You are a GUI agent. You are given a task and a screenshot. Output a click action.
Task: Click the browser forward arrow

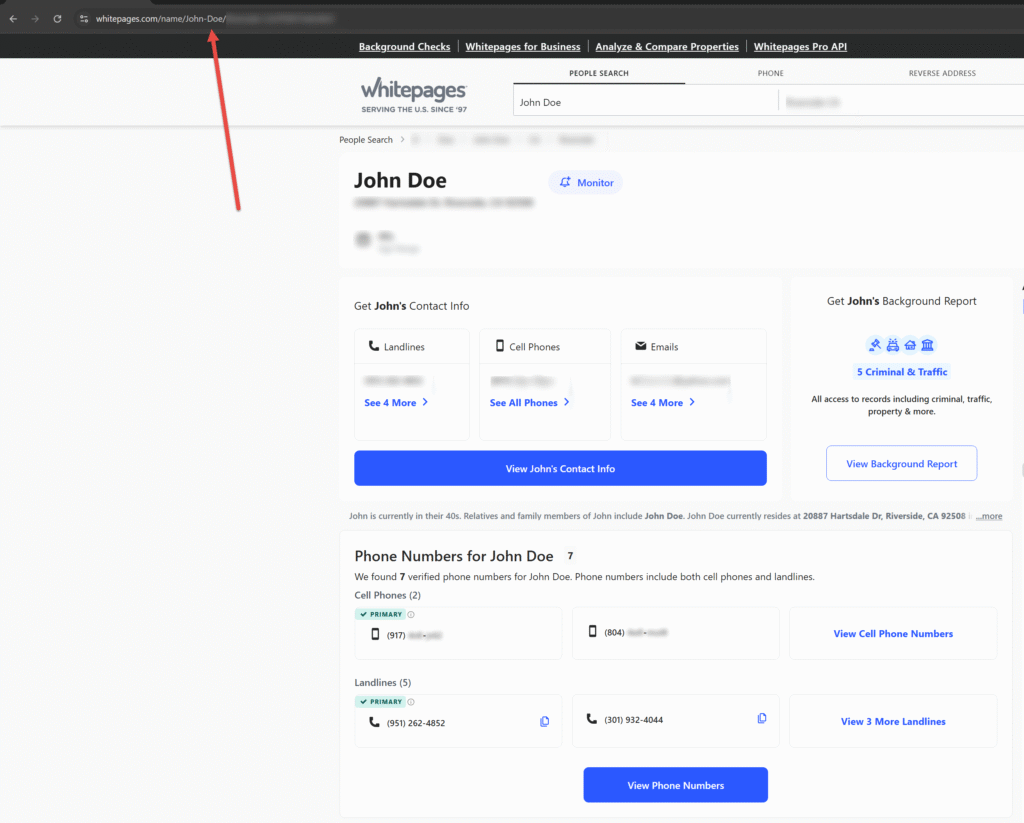pos(35,19)
